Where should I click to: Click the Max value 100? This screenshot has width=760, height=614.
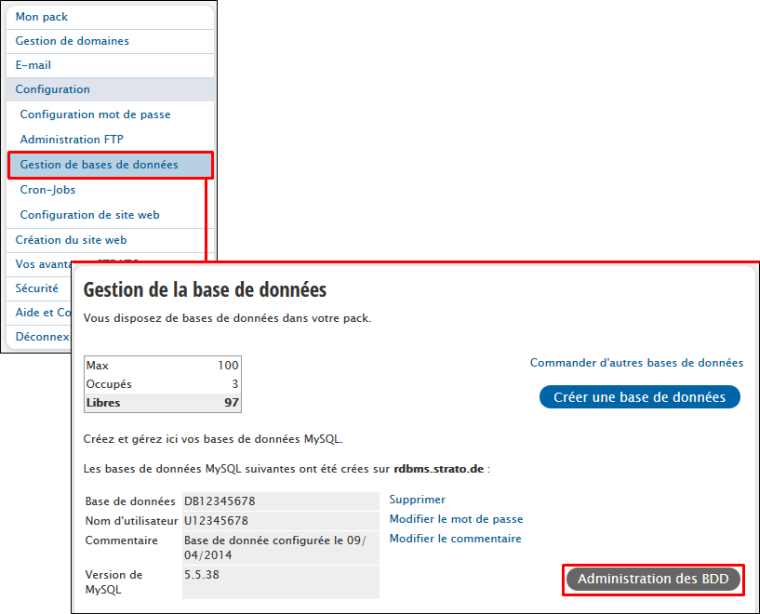(228, 365)
